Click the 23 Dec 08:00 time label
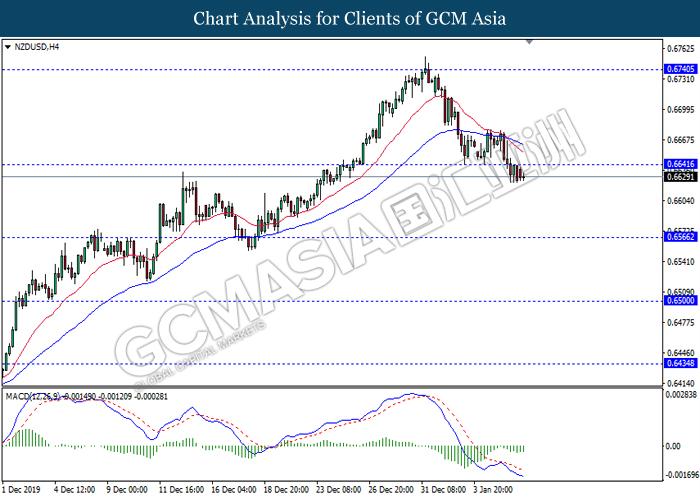700x500 pixels. pyautogui.click(x=338, y=490)
